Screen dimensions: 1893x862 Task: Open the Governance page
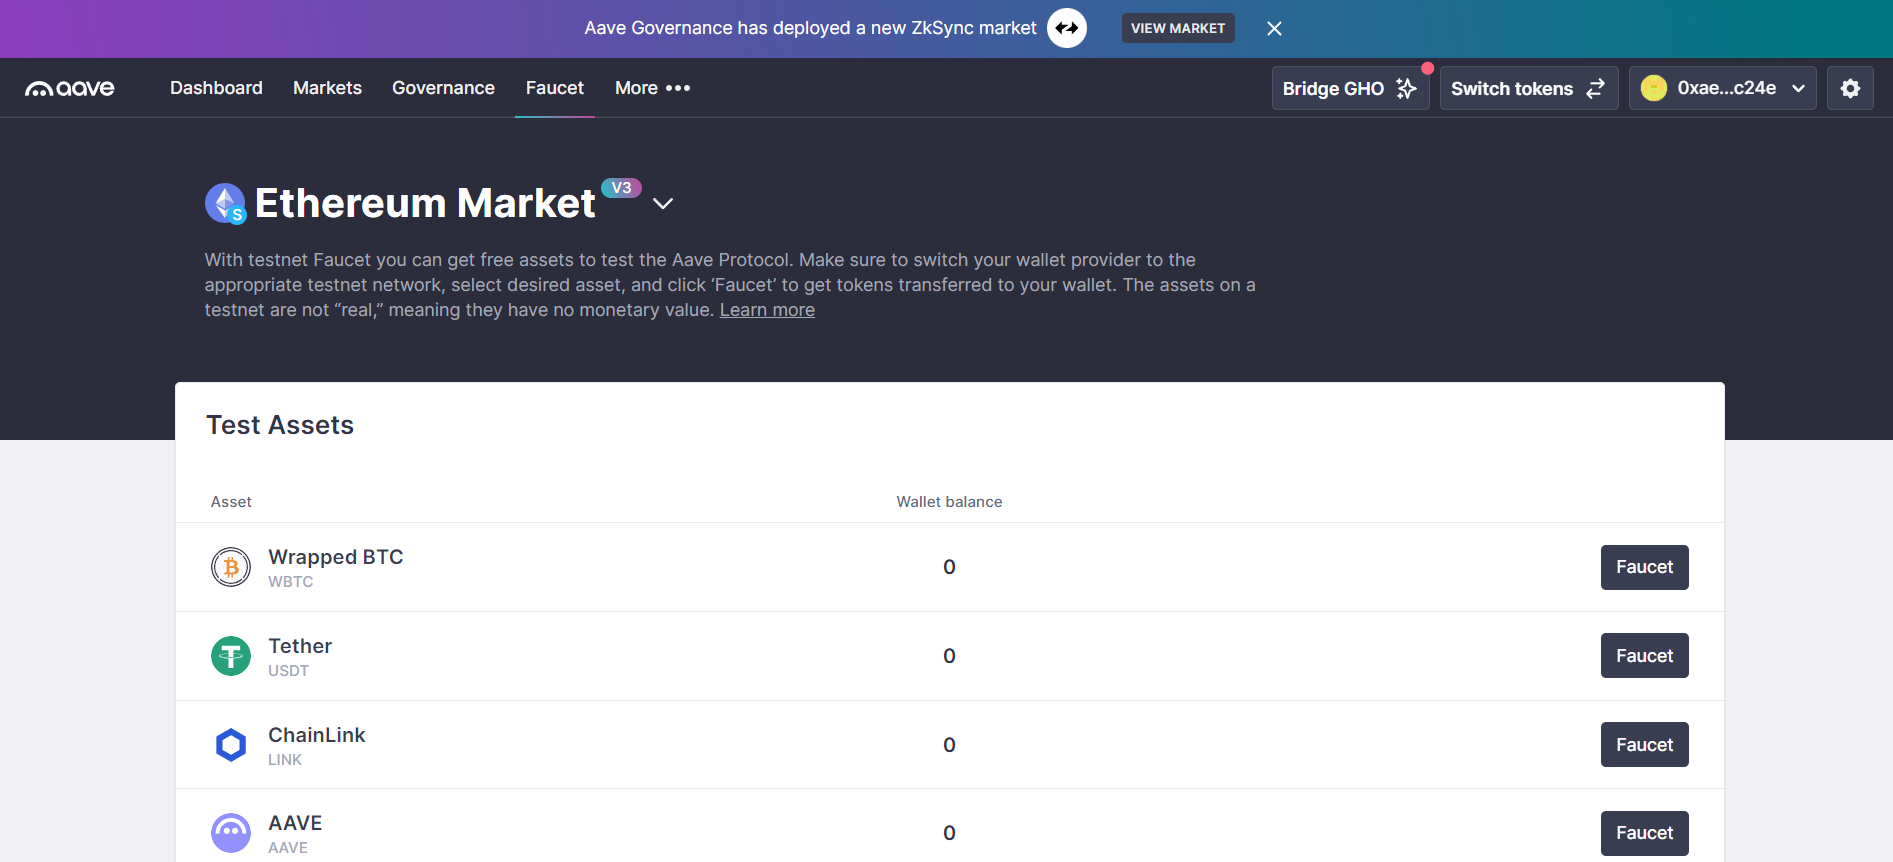coord(443,88)
